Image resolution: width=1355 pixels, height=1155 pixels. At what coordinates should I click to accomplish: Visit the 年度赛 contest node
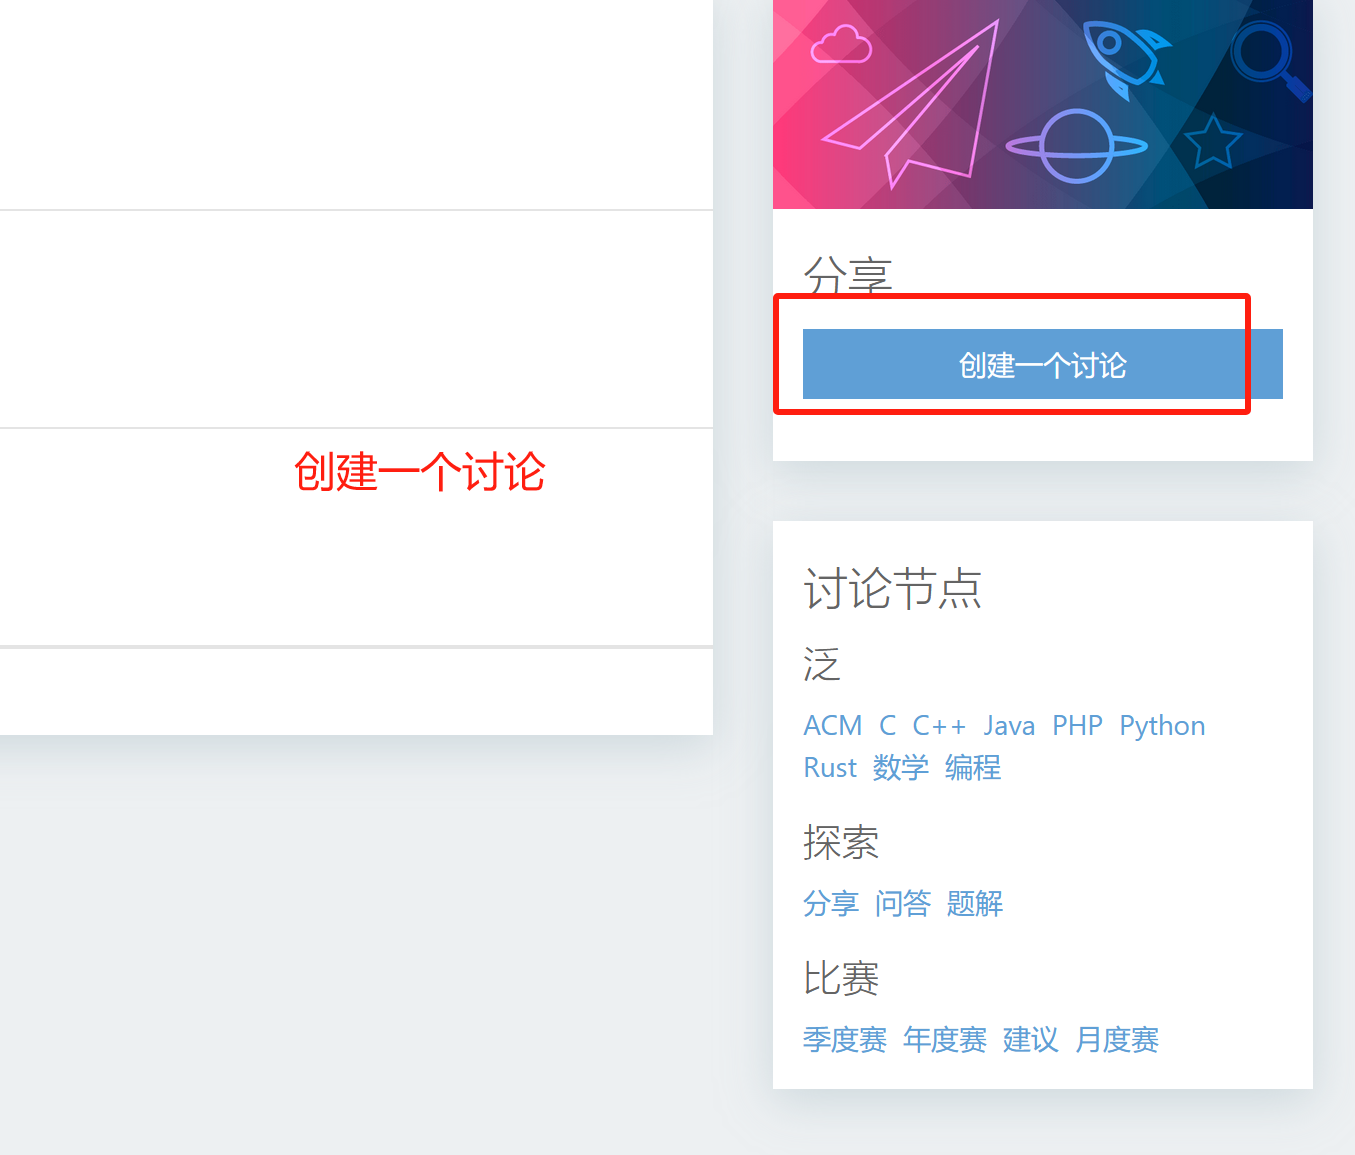coord(944,1039)
